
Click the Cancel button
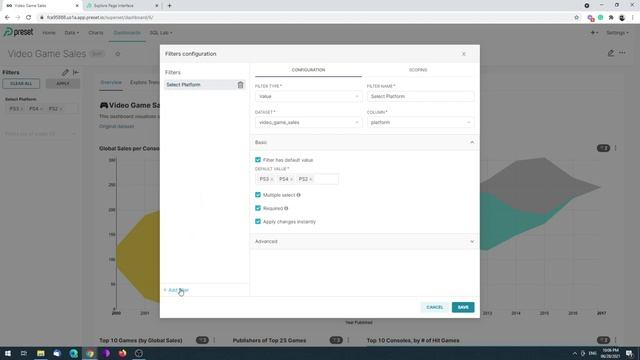pos(434,307)
